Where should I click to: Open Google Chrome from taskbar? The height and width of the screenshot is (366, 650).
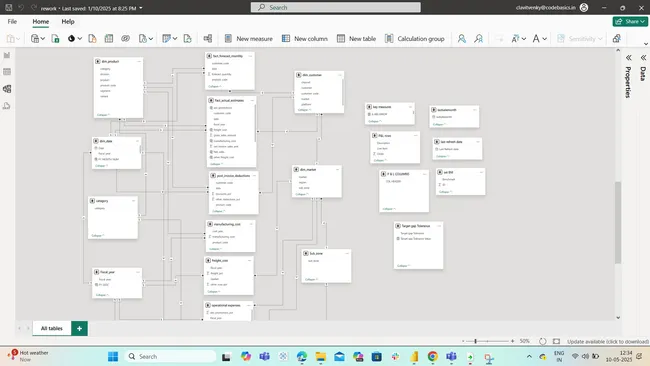(x=432, y=356)
